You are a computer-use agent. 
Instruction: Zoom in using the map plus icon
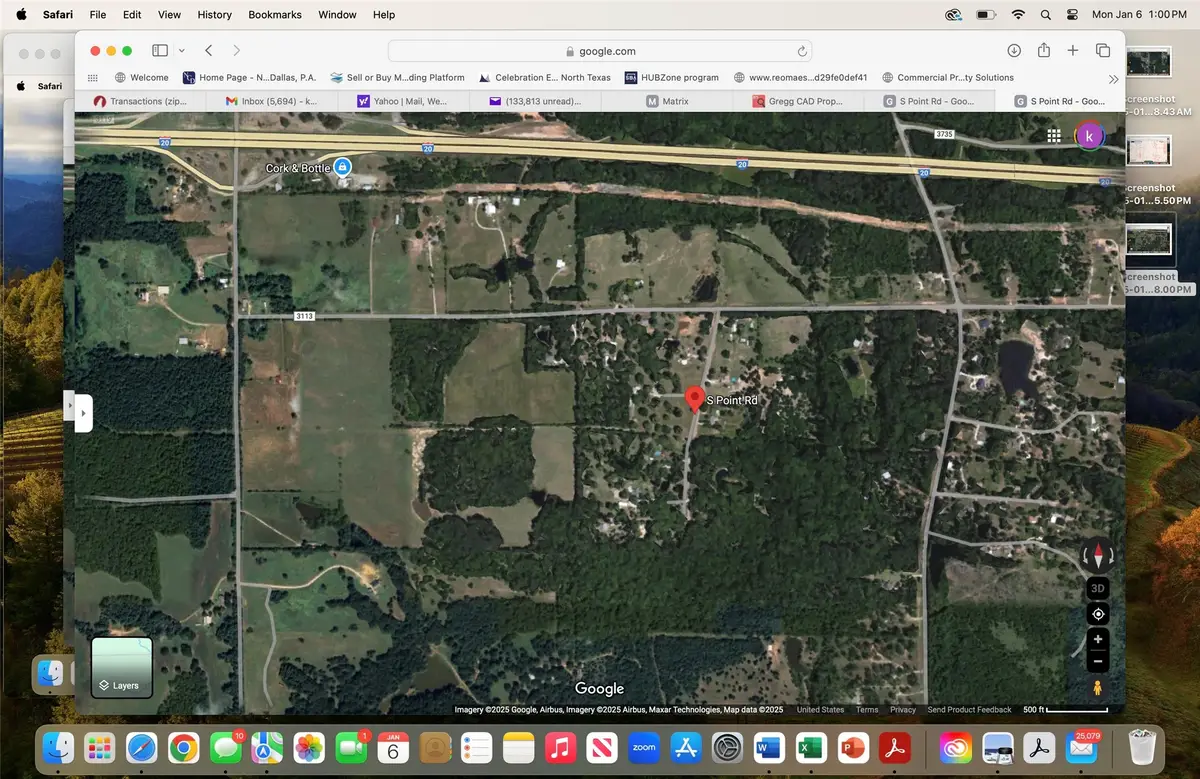[1097, 639]
